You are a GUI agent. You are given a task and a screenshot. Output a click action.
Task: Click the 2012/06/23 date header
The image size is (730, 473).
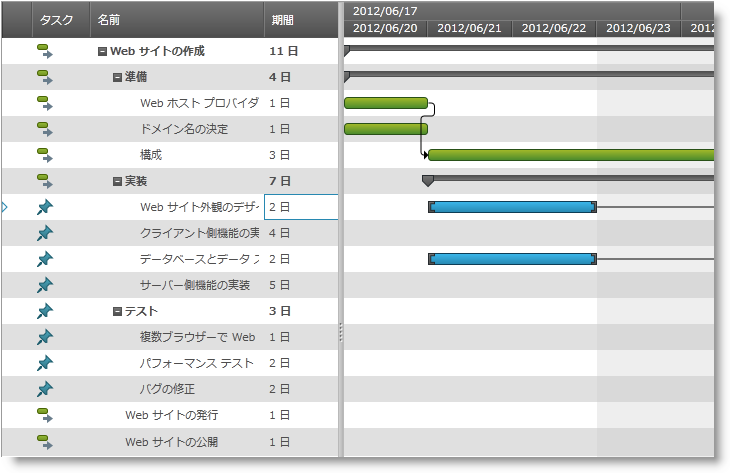tap(638, 28)
